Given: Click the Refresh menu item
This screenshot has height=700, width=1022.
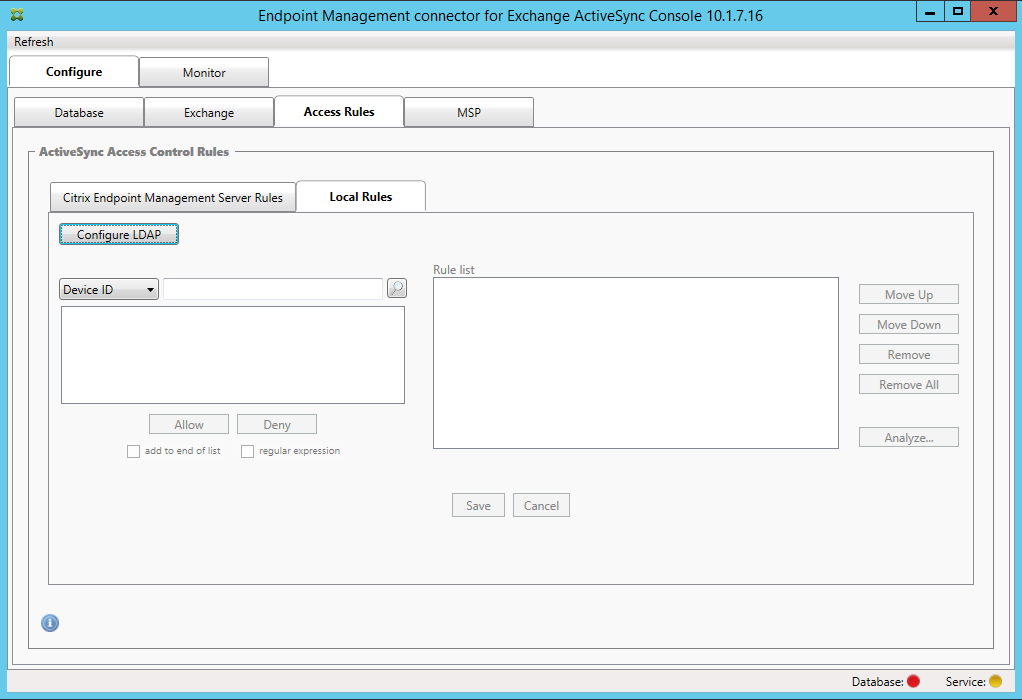Looking at the screenshot, I should [x=34, y=42].
